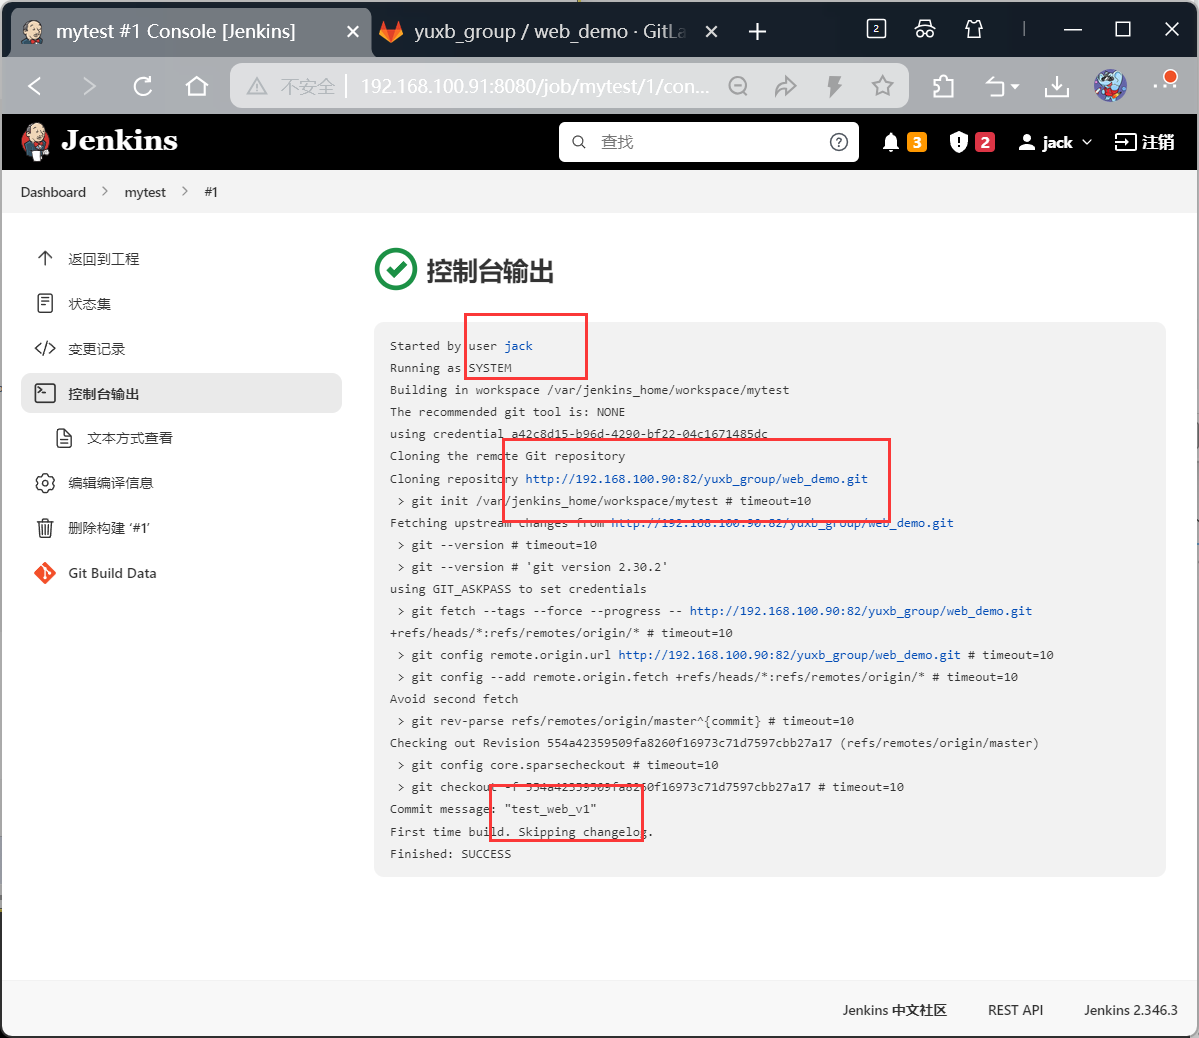Click the jack user link in console output

(518, 346)
